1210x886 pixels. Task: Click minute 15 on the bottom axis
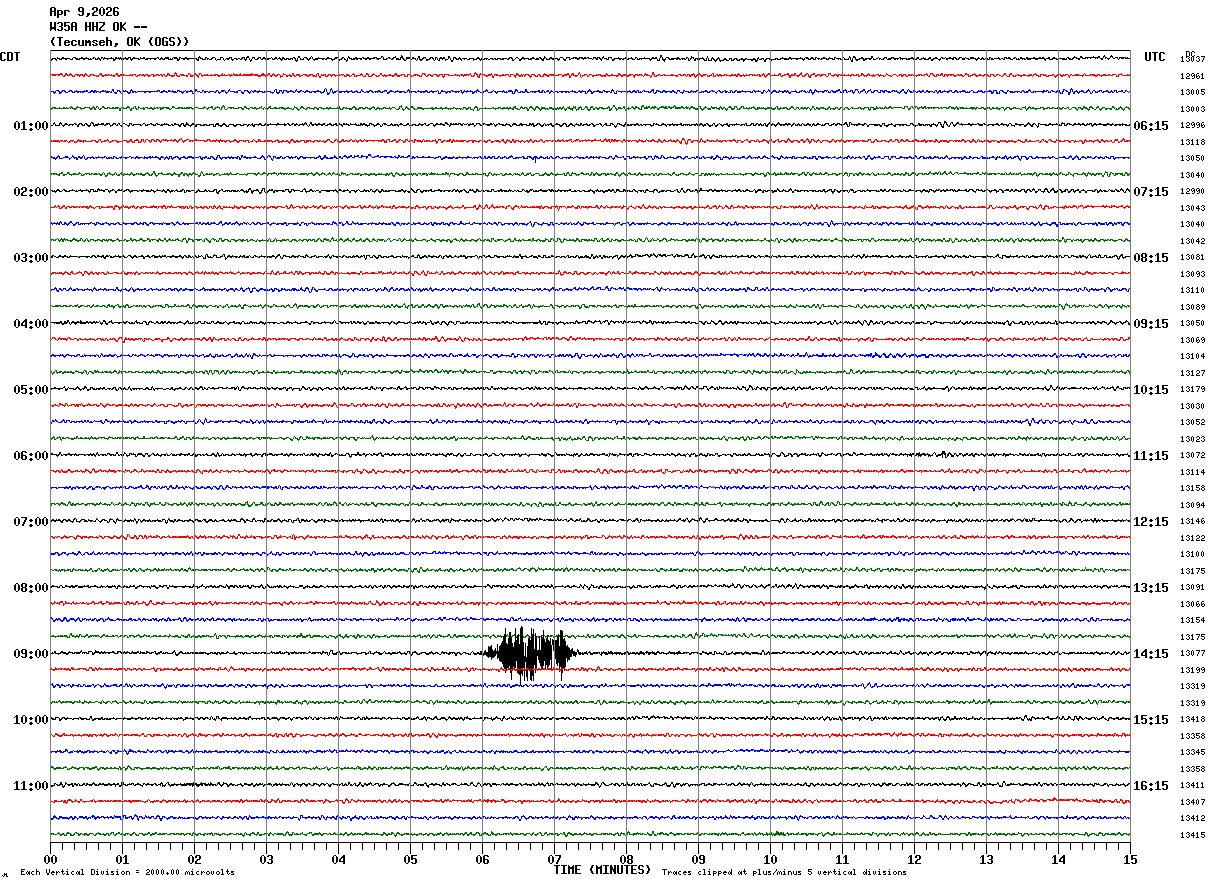tap(1130, 859)
